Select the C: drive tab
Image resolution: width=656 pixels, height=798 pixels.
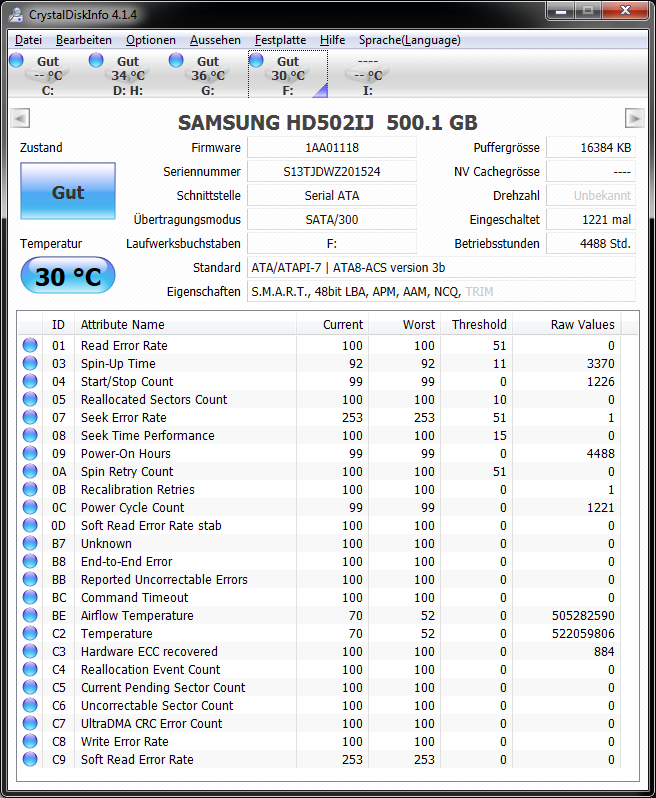click(48, 75)
